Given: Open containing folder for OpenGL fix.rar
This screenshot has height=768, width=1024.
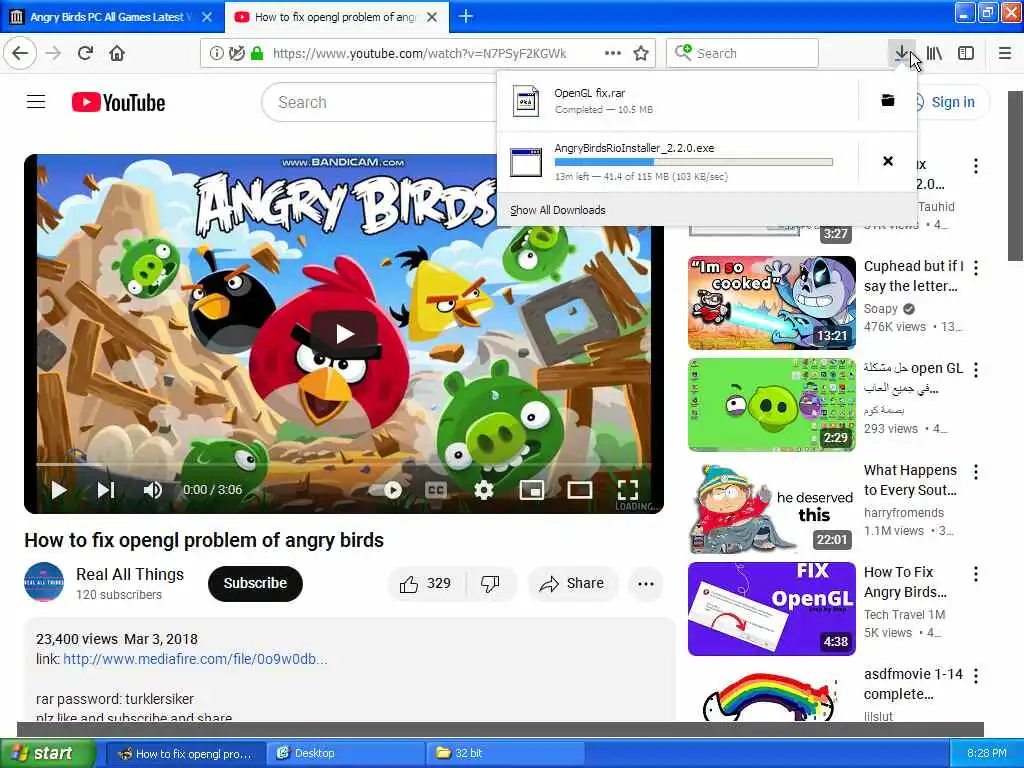Looking at the screenshot, I should [x=888, y=101].
